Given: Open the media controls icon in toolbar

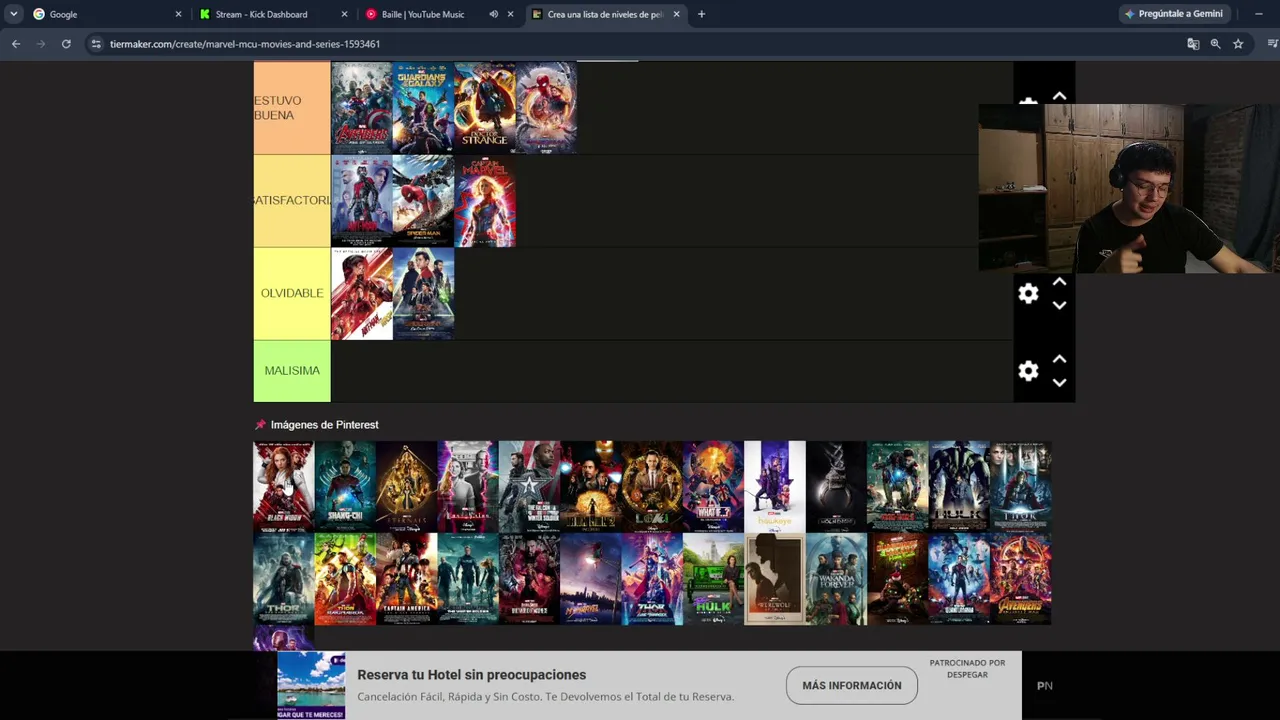Looking at the screenshot, I should (1272, 44).
